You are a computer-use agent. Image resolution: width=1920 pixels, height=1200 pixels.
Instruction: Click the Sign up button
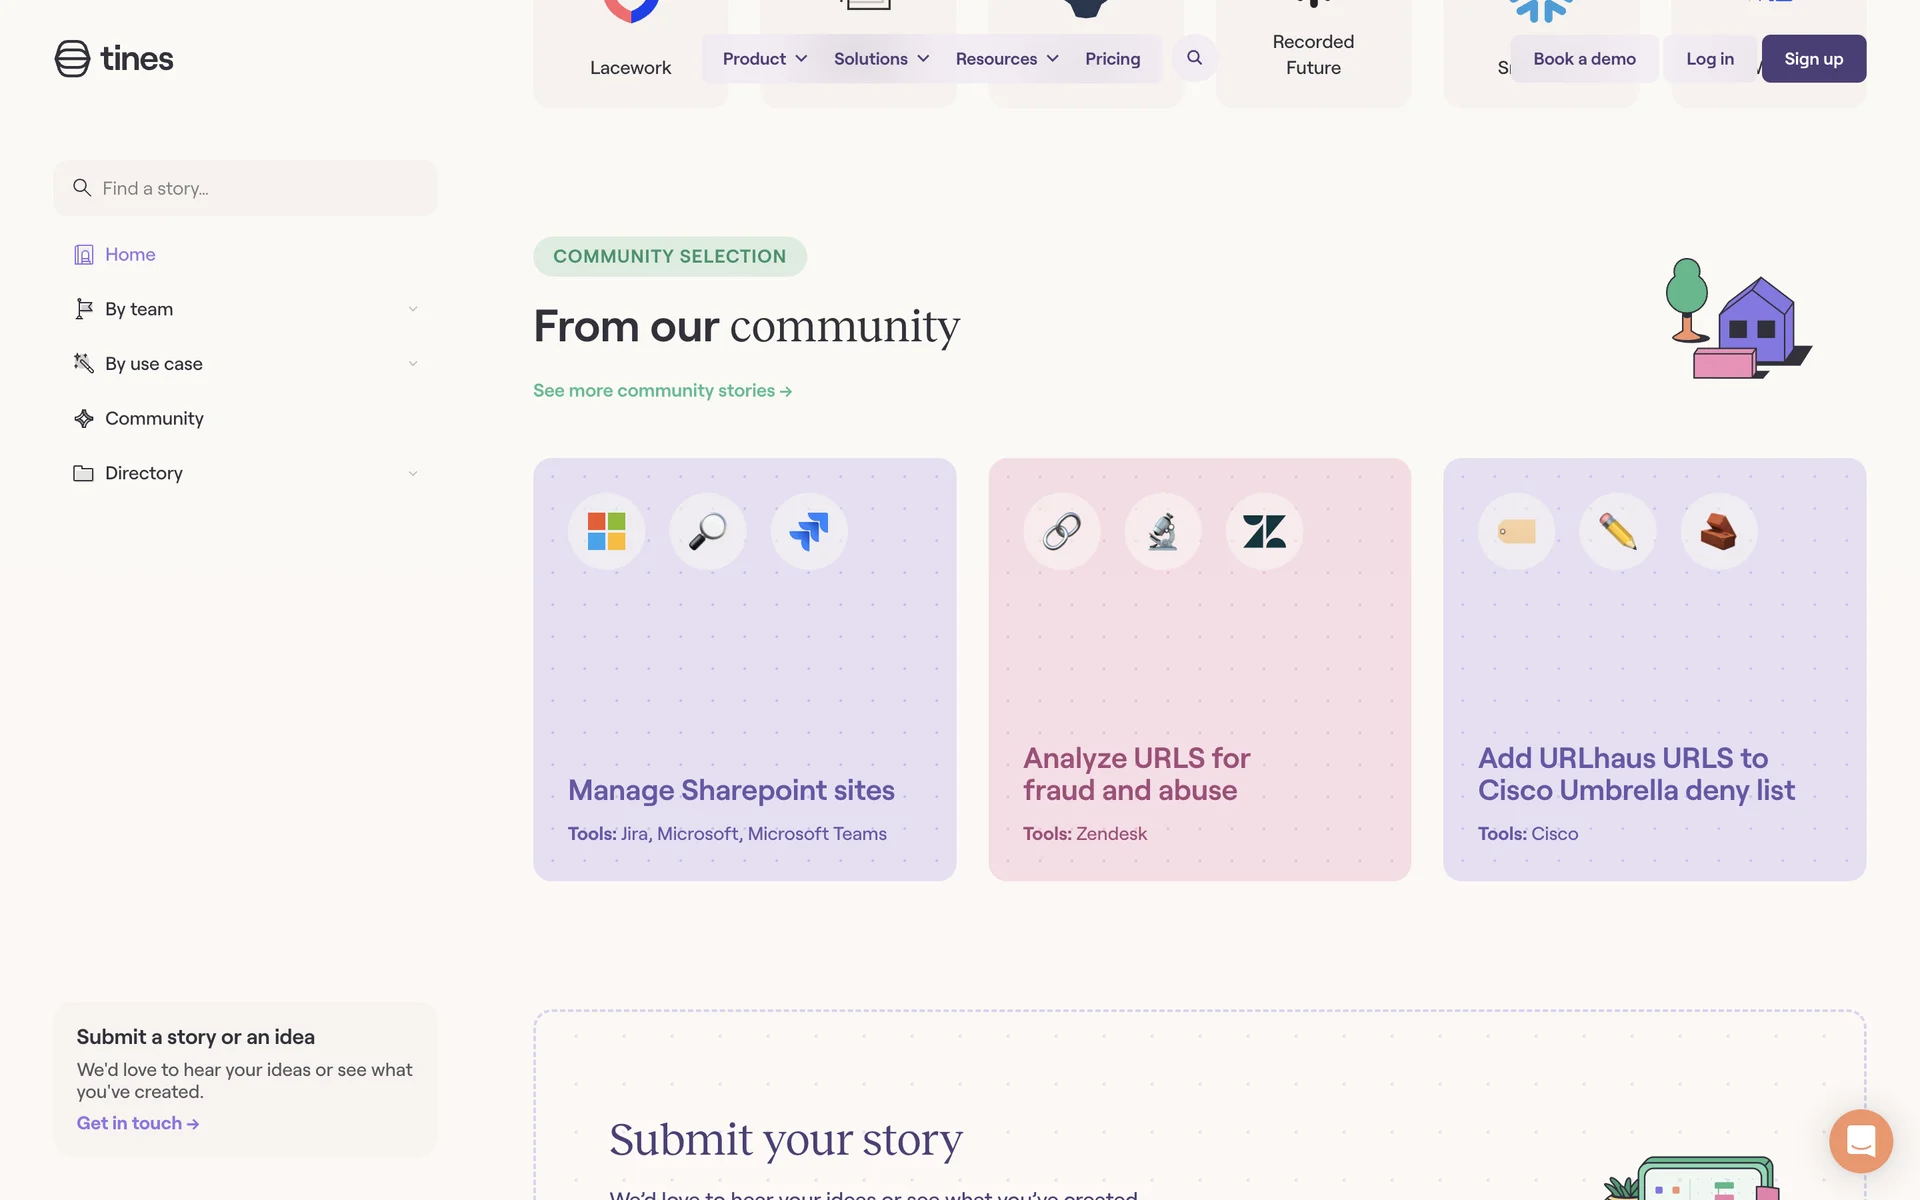coord(1813,59)
